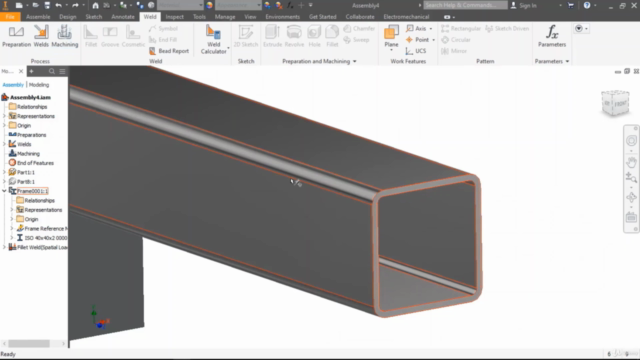Screen dimensions: 640x360
Task: Click the Preparation process tool
Action: coord(16,36)
